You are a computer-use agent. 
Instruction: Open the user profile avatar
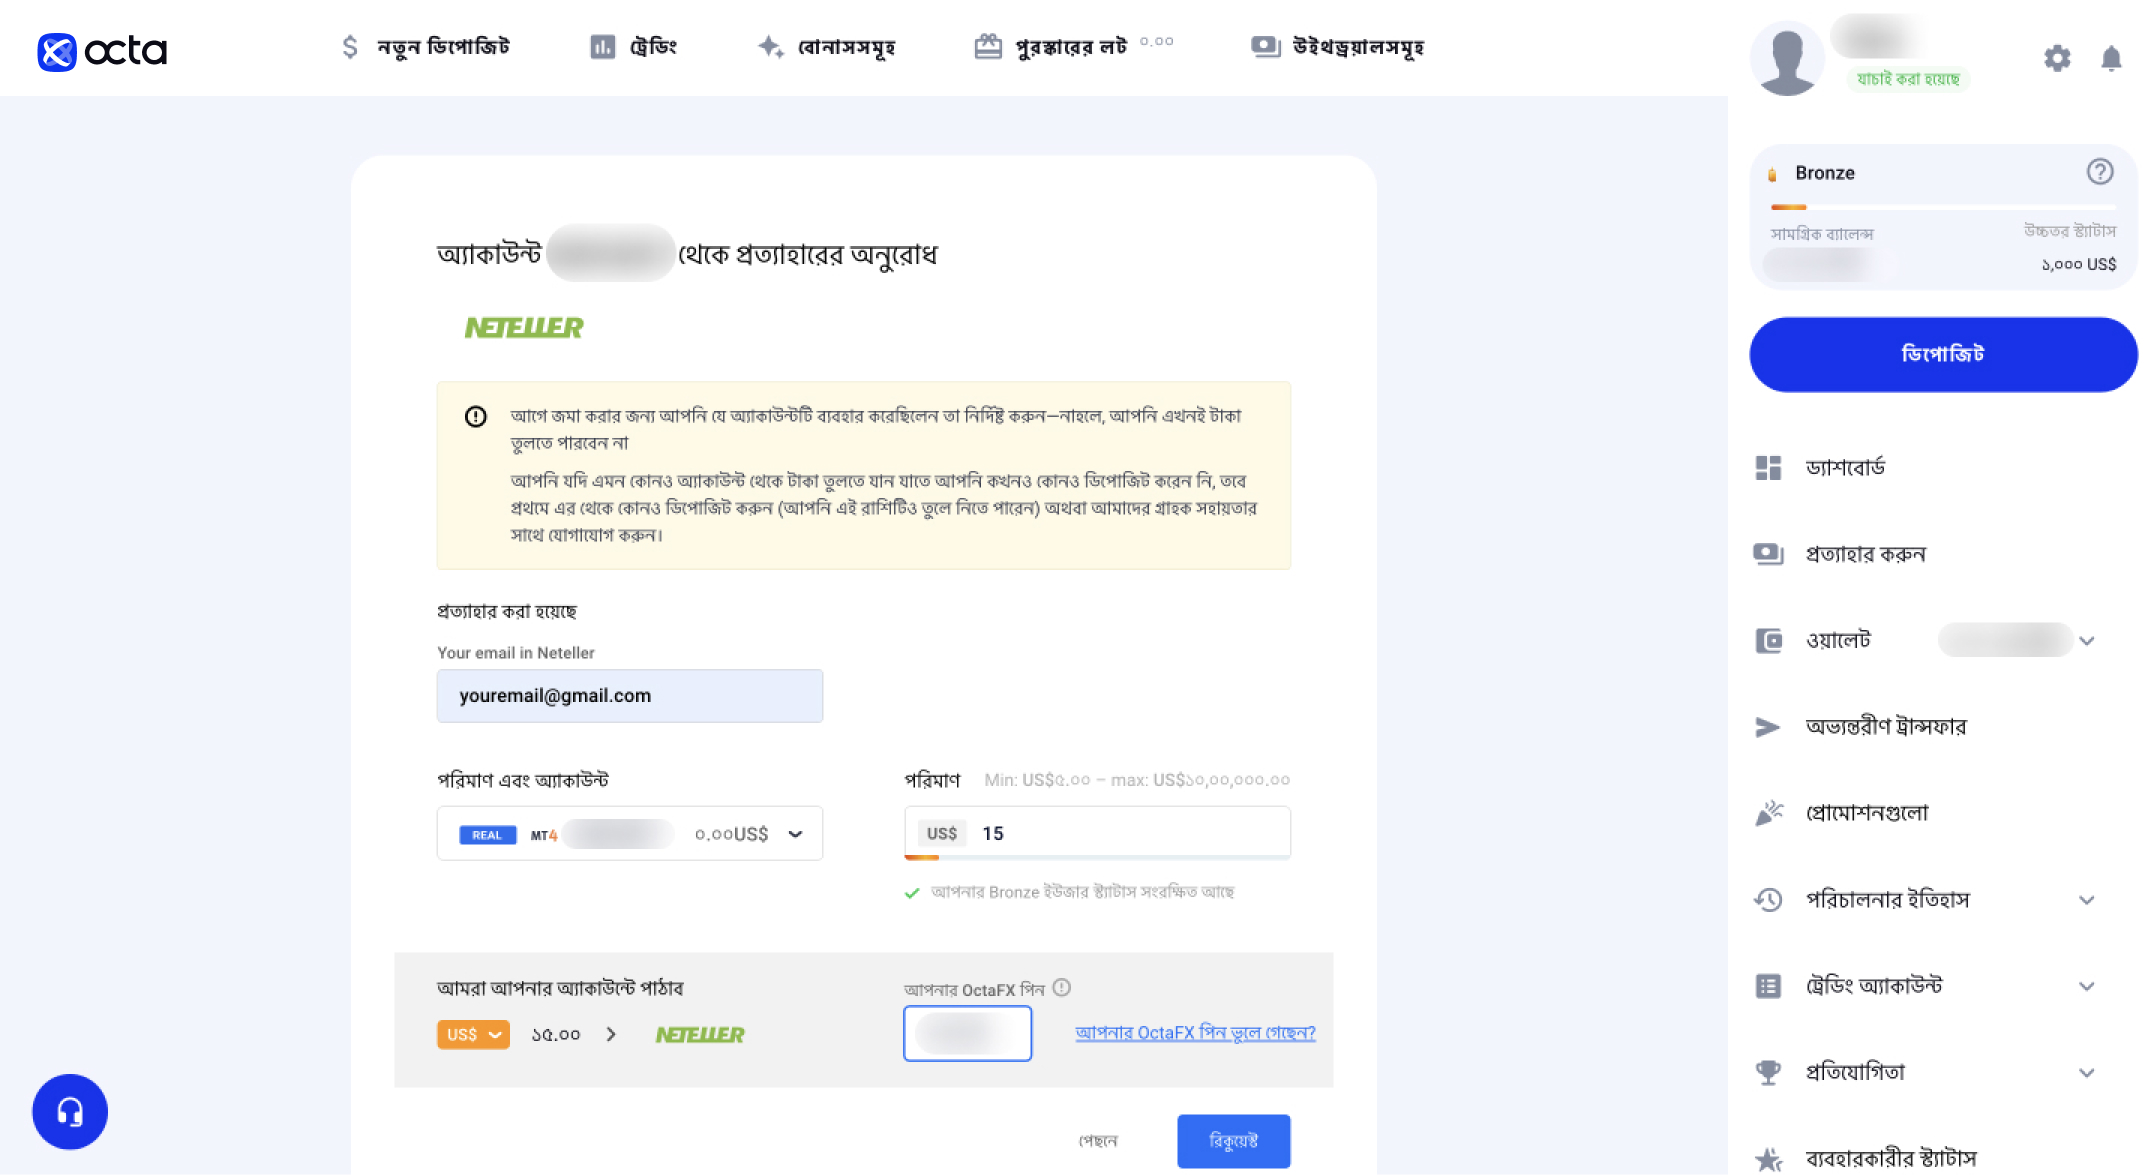pos(1787,58)
